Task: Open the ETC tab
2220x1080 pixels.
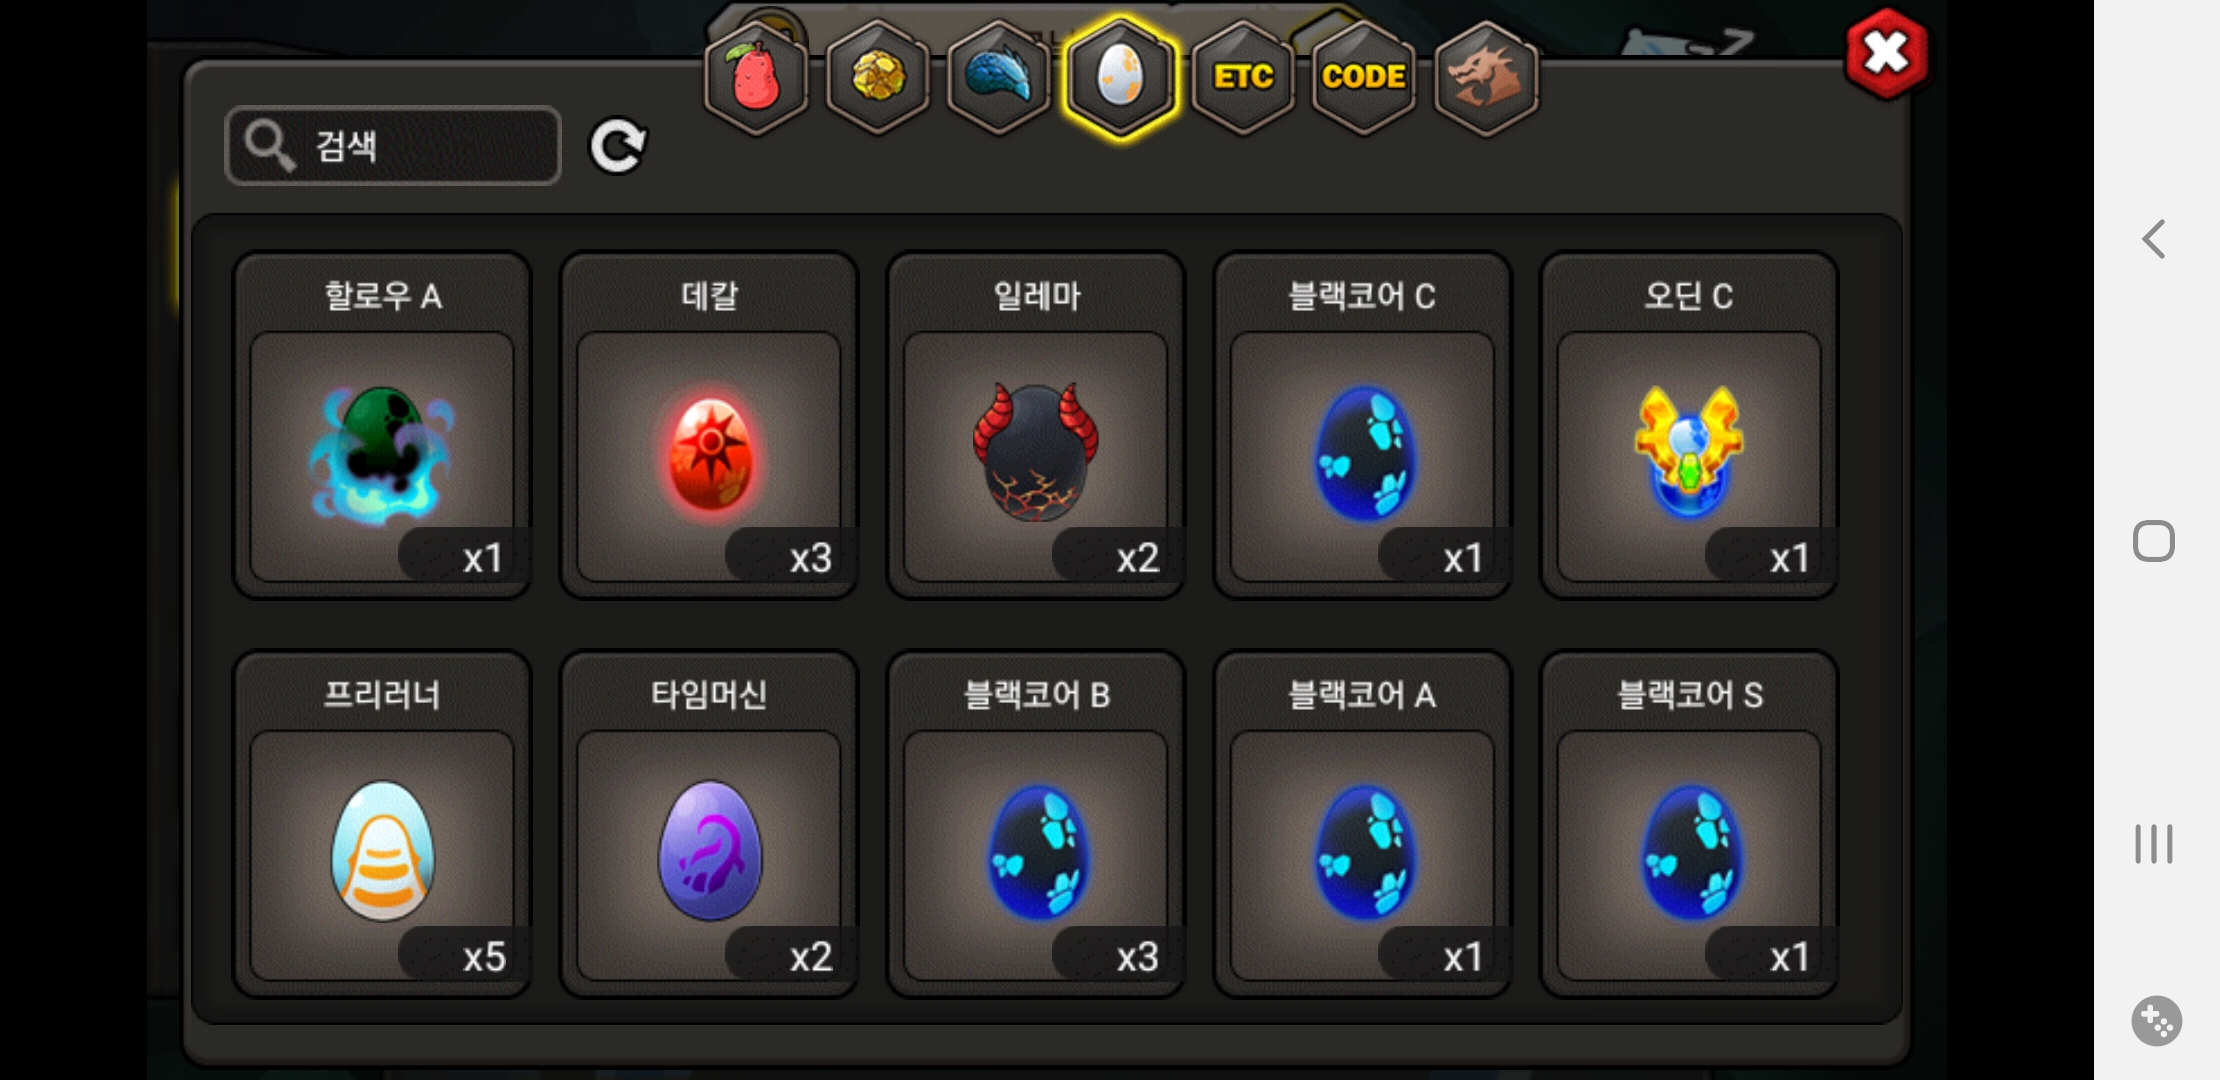Action: (x=1243, y=78)
